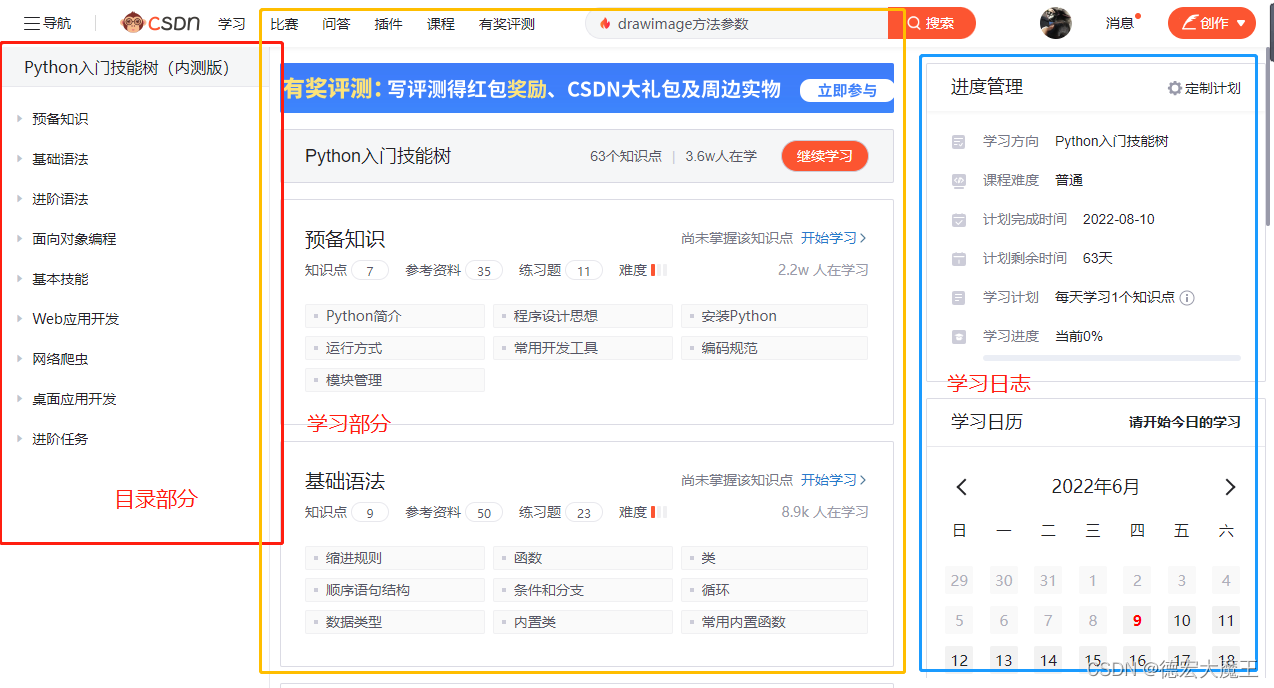Open the 插件 nav item
1274x688 pixels.
(388, 23)
